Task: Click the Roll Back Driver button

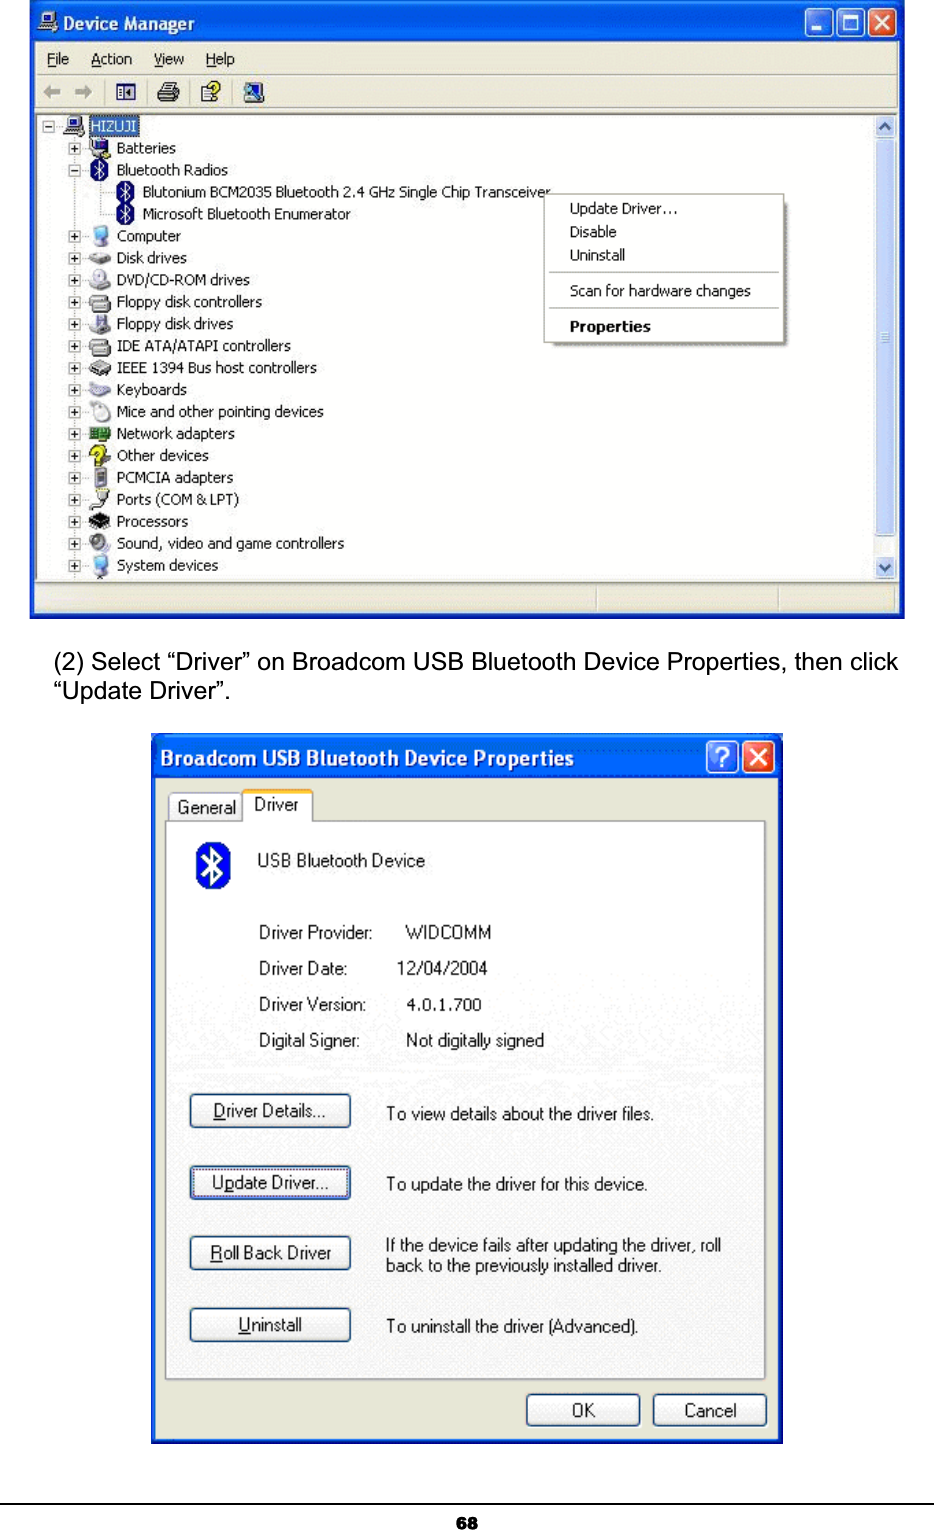Action: (x=270, y=1252)
